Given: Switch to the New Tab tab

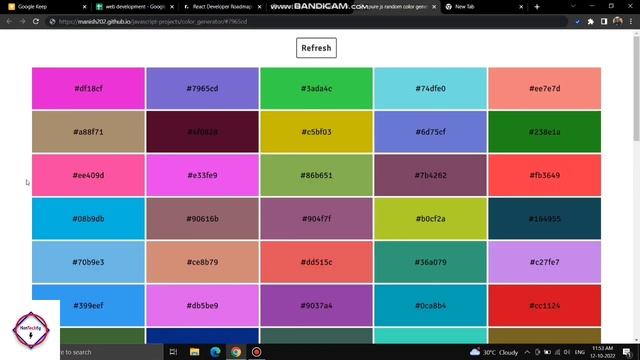Looking at the screenshot, I should [x=484, y=7].
